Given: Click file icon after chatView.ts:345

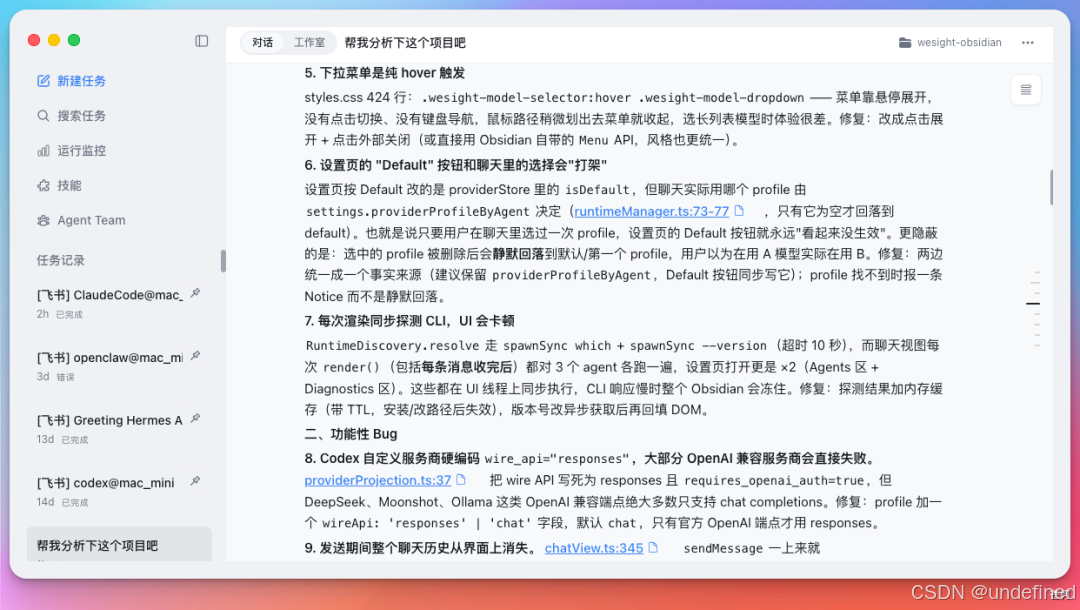Looking at the screenshot, I should pyautogui.click(x=654, y=547).
